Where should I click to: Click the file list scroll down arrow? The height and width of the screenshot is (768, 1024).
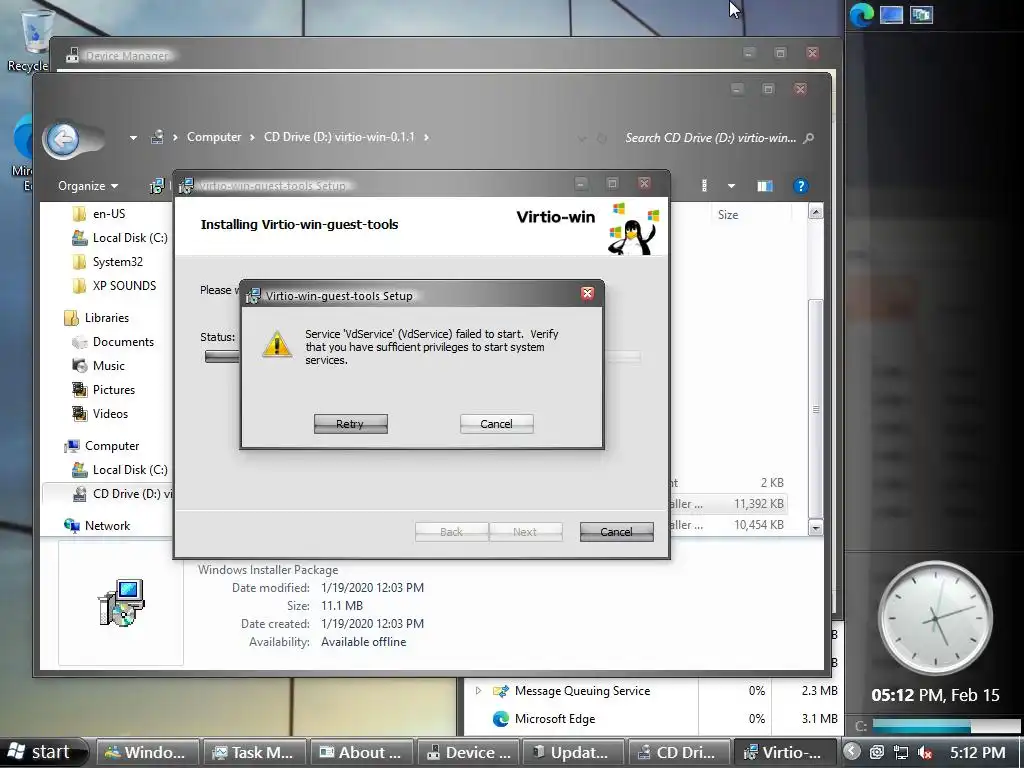[815, 528]
